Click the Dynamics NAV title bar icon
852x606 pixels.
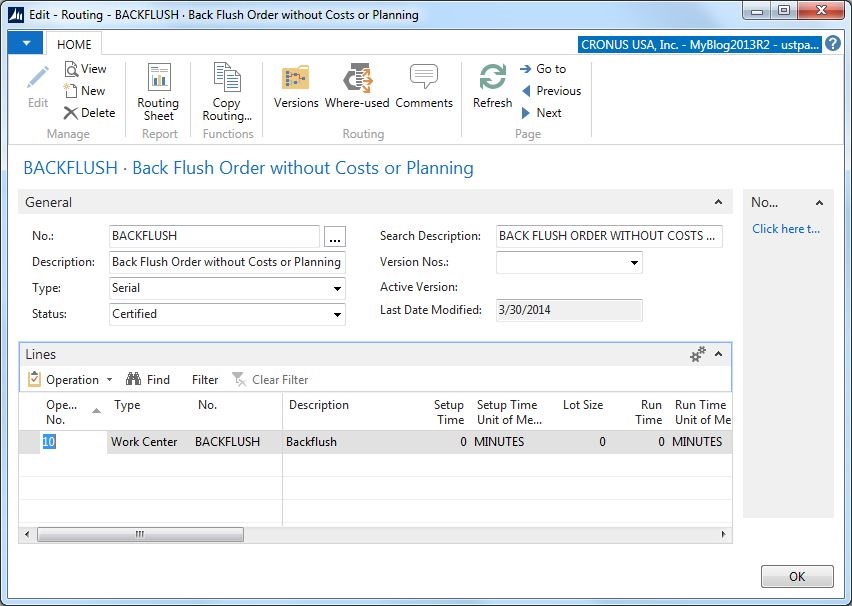pos(16,15)
